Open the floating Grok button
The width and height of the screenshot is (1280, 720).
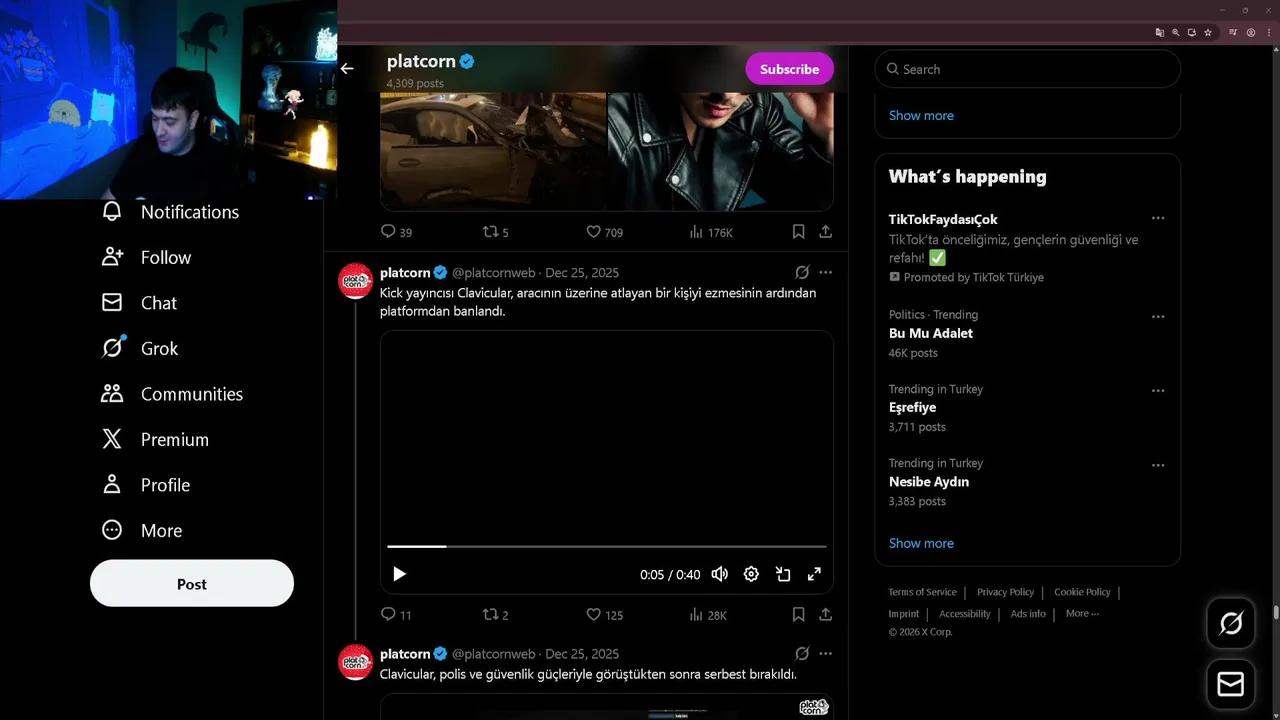1231,623
